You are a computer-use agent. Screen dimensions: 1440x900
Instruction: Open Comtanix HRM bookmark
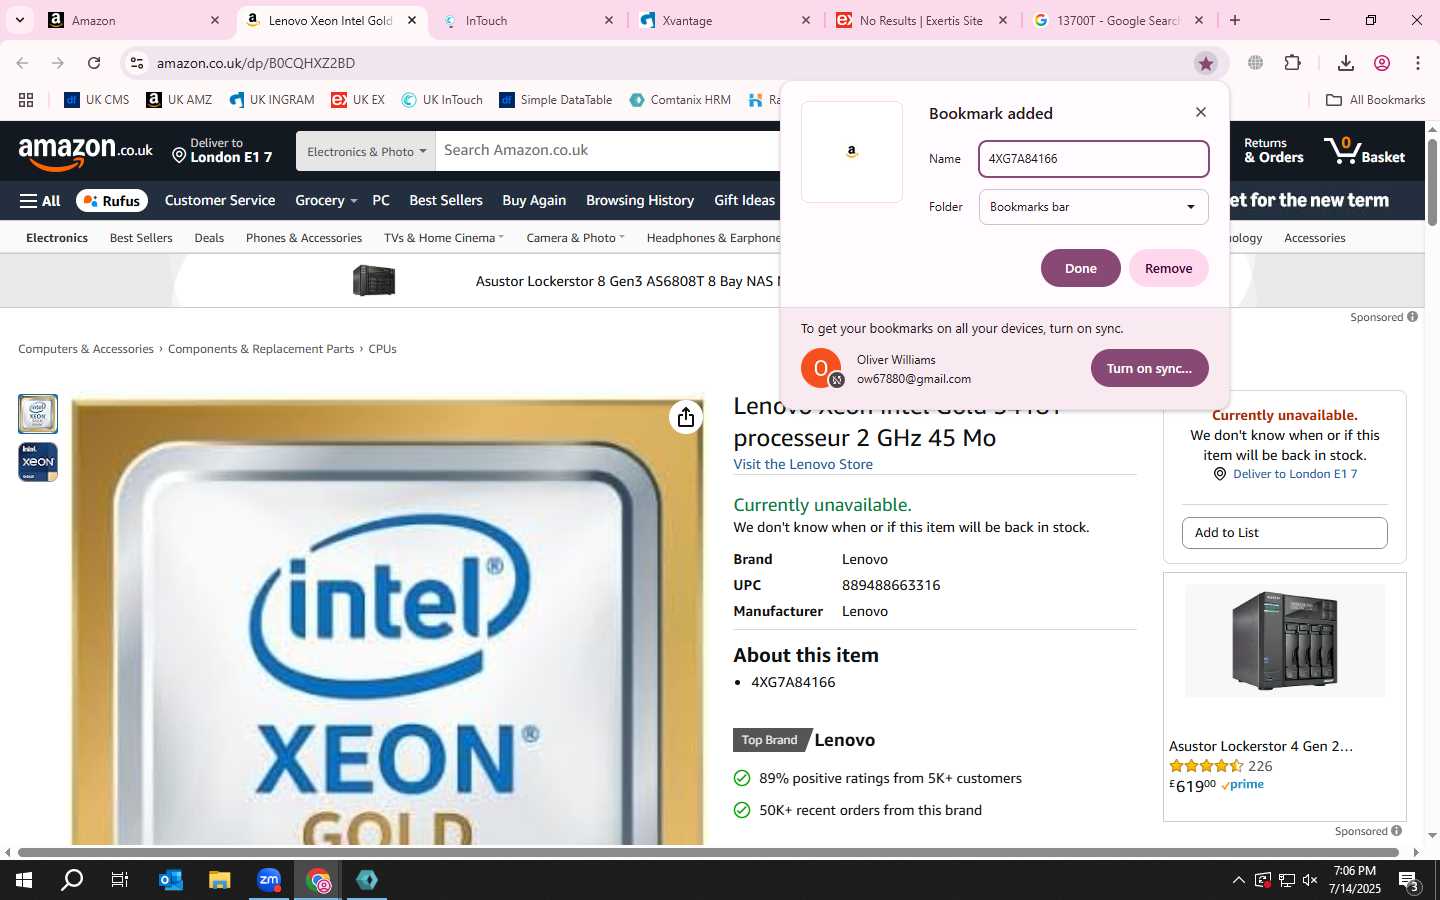click(x=680, y=100)
